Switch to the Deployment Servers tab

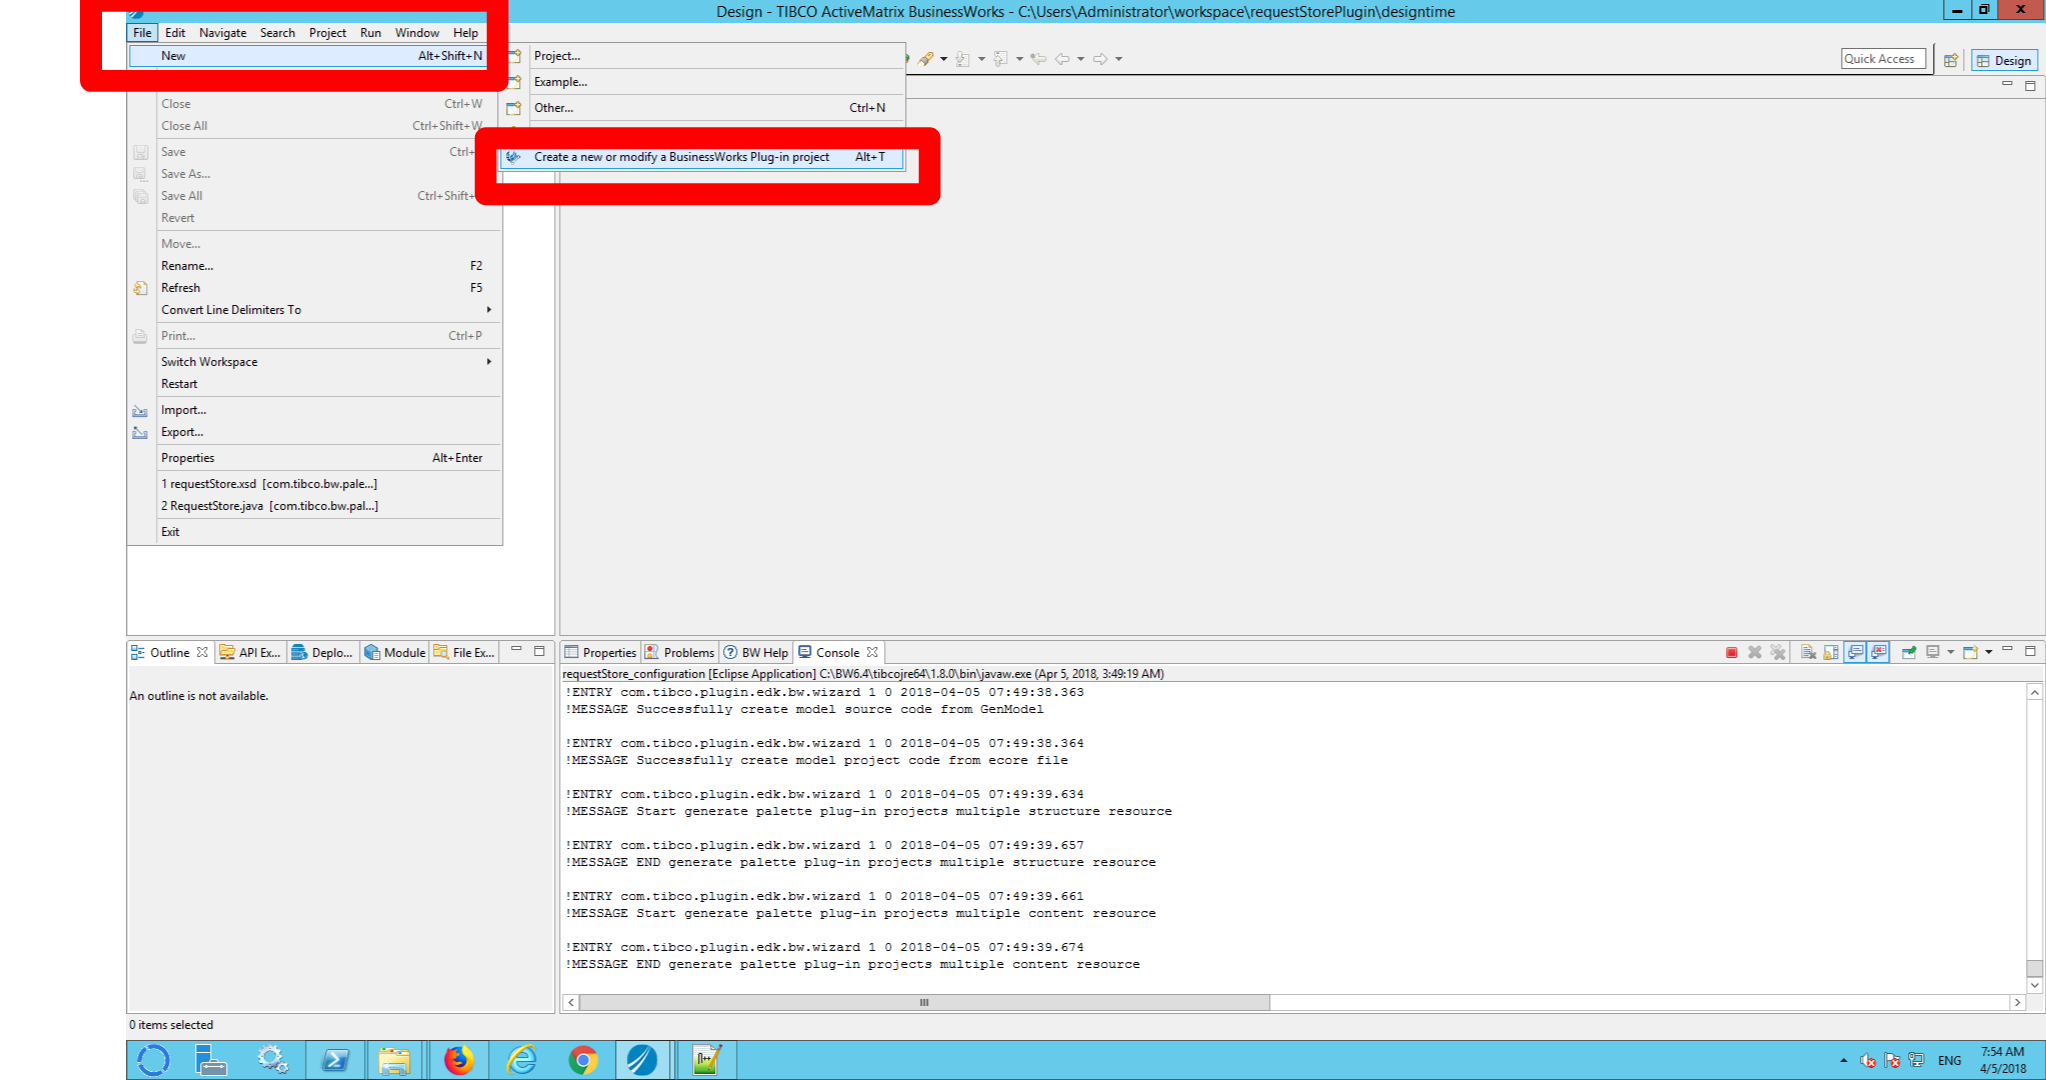pos(322,652)
